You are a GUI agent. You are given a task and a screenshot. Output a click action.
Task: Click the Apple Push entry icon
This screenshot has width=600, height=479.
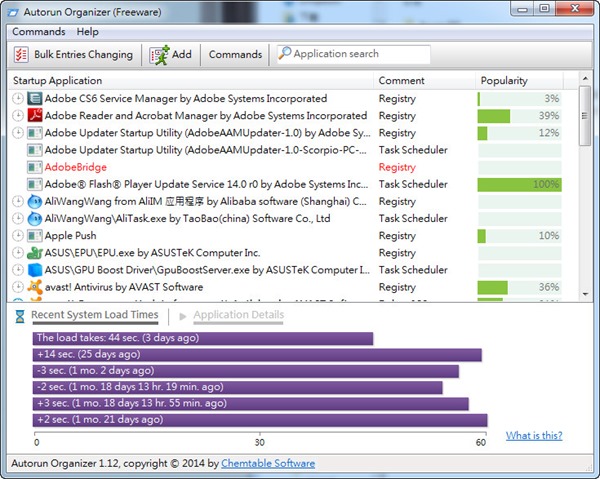click(x=34, y=236)
